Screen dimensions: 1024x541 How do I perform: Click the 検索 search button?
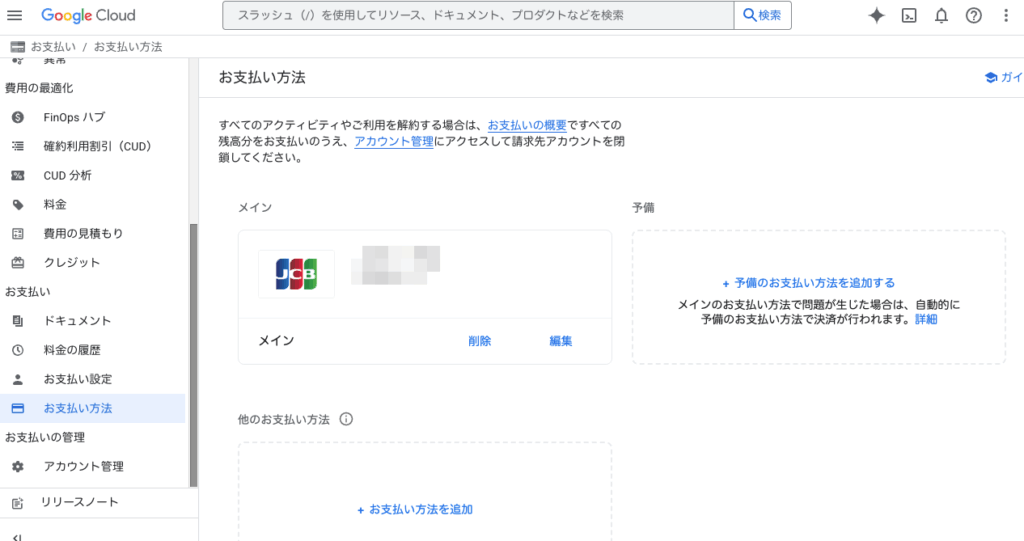(x=763, y=16)
